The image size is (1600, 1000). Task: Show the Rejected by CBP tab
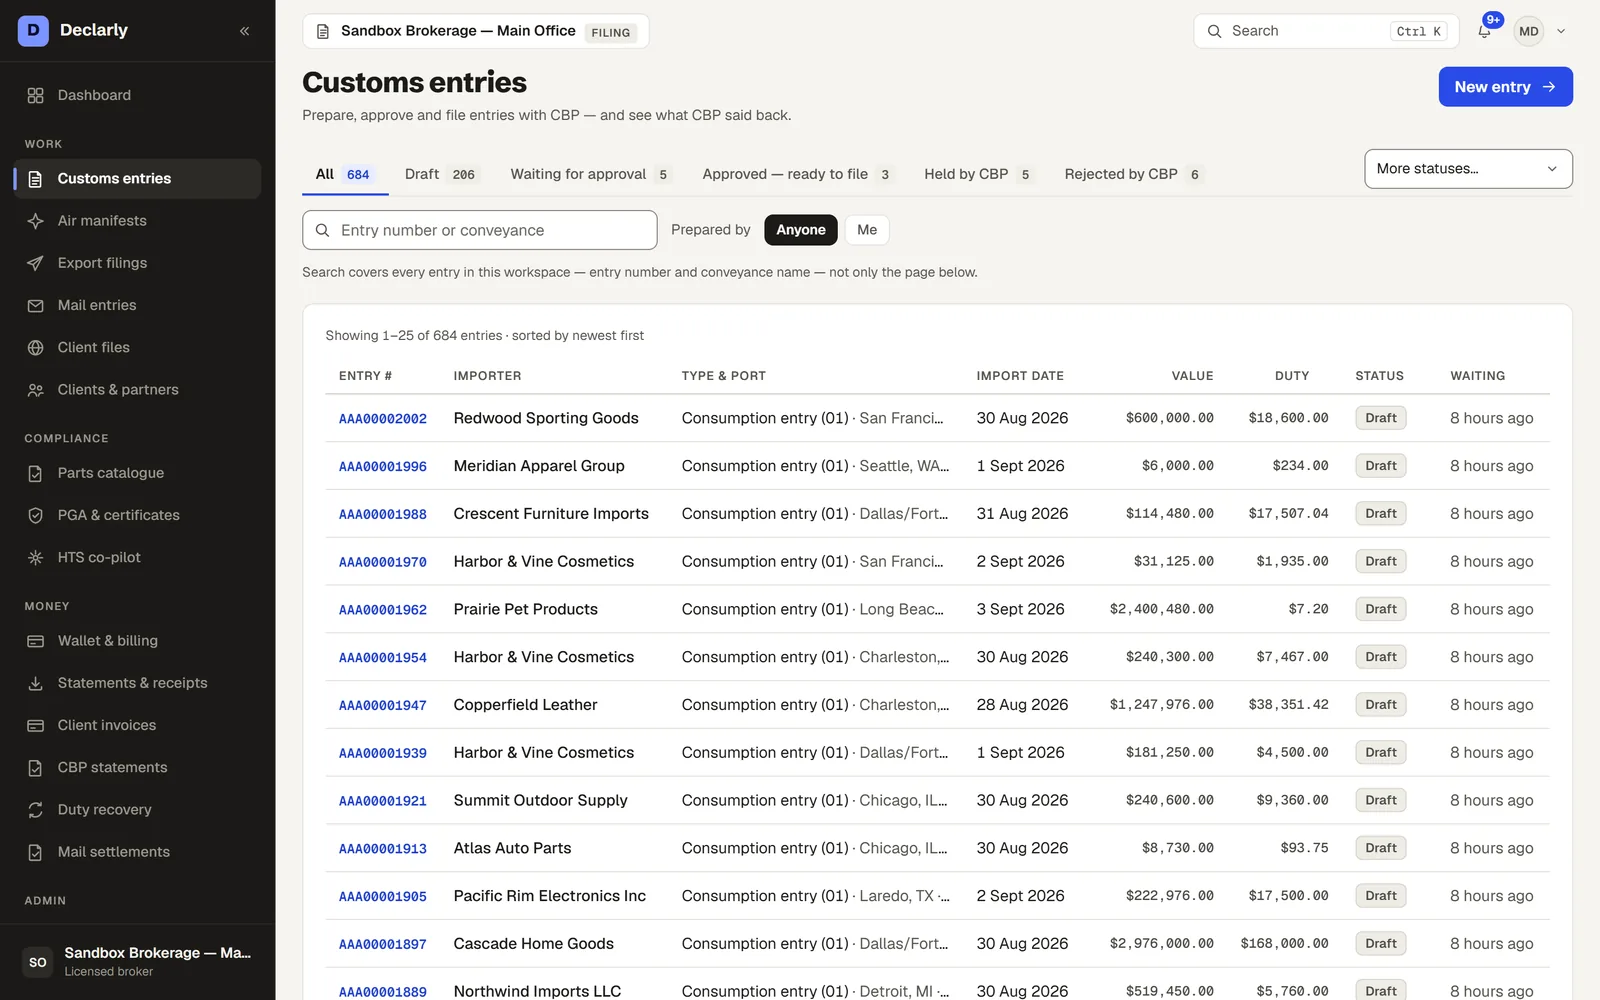1134,174
